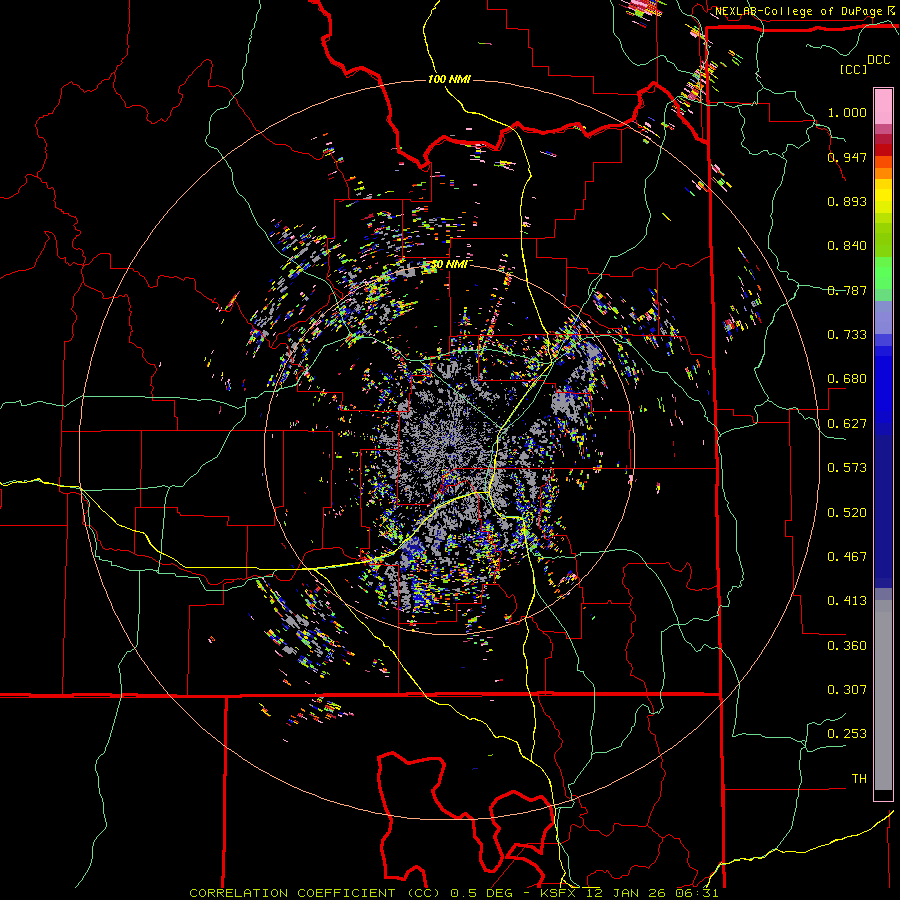Click the 0.520 value on color scale
Viewport: 900px width, 900px height.
pos(847,513)
